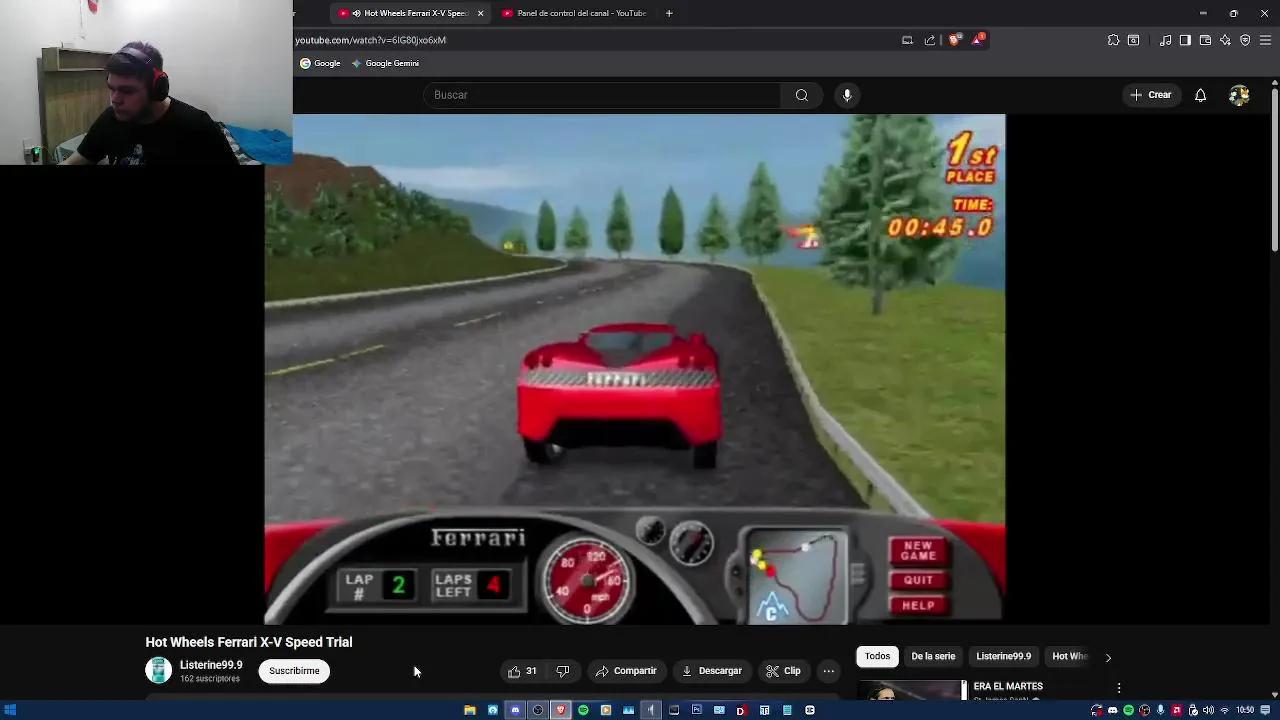Click the Brave Shields lion icon
This screenshot has height=720, width=1280.
(x=954, y=40)
